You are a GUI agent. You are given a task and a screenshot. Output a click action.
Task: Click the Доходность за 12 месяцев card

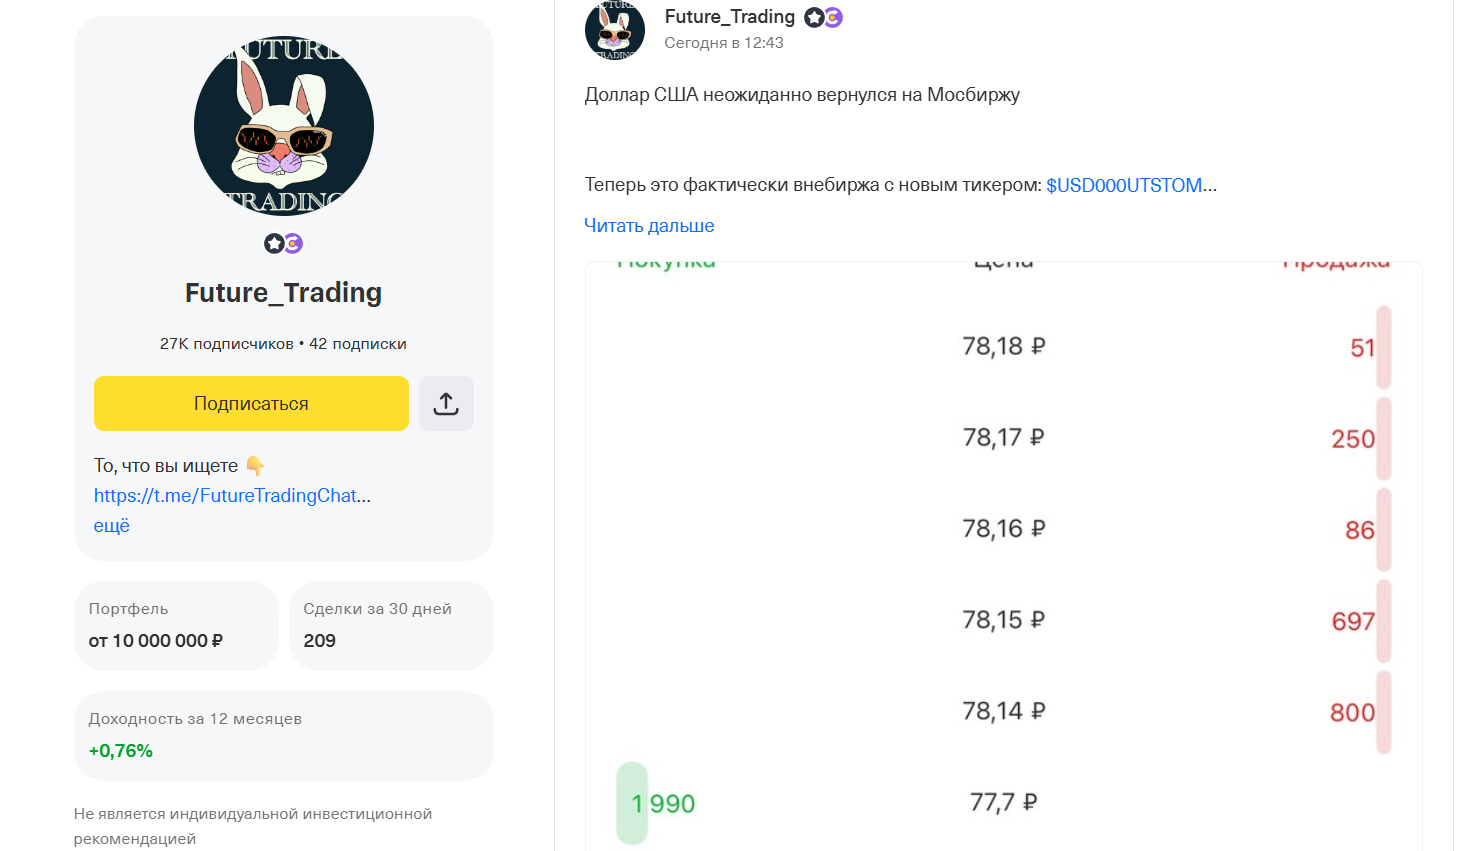point(283,734)
